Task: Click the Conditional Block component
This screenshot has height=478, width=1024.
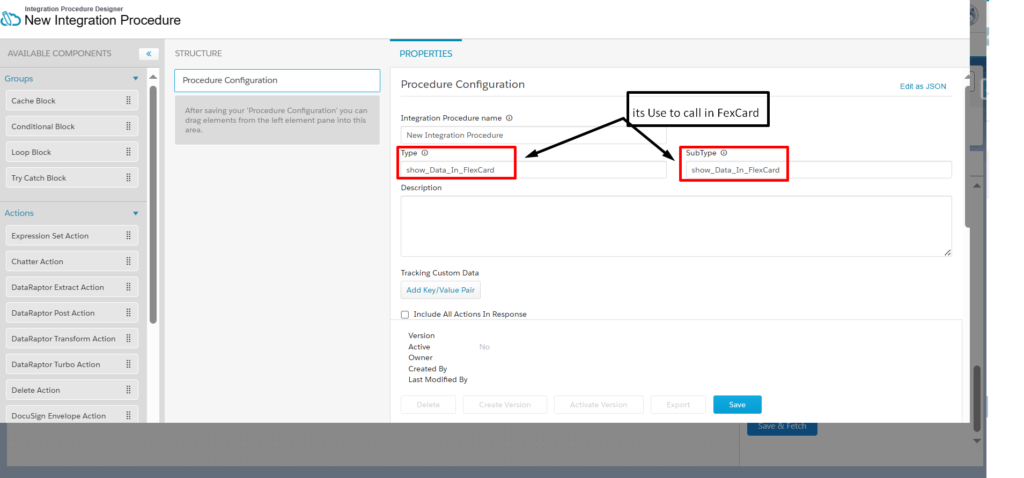Action: click(72, 126)
